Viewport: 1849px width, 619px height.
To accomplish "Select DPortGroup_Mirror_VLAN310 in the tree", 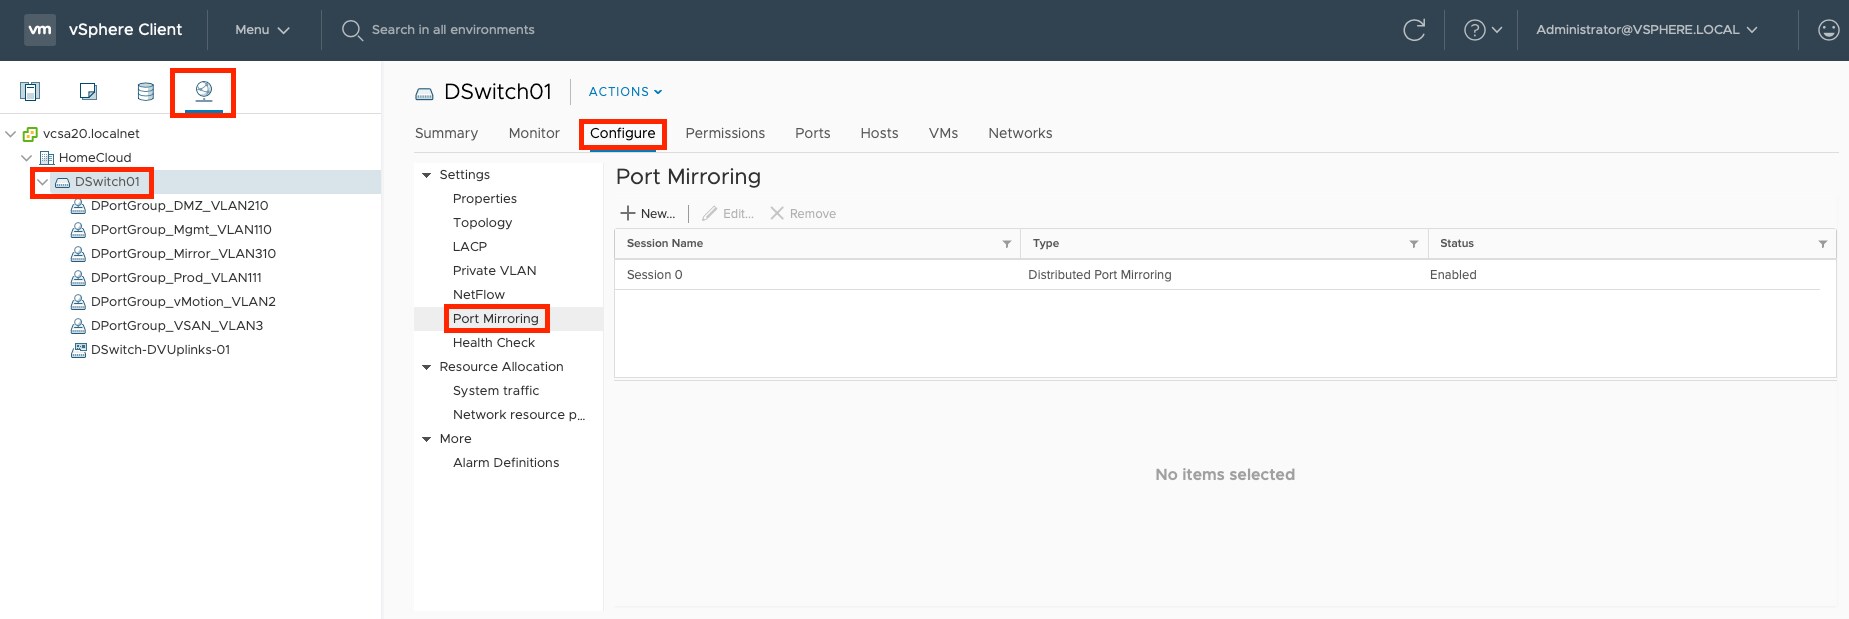I will (183, 254).
